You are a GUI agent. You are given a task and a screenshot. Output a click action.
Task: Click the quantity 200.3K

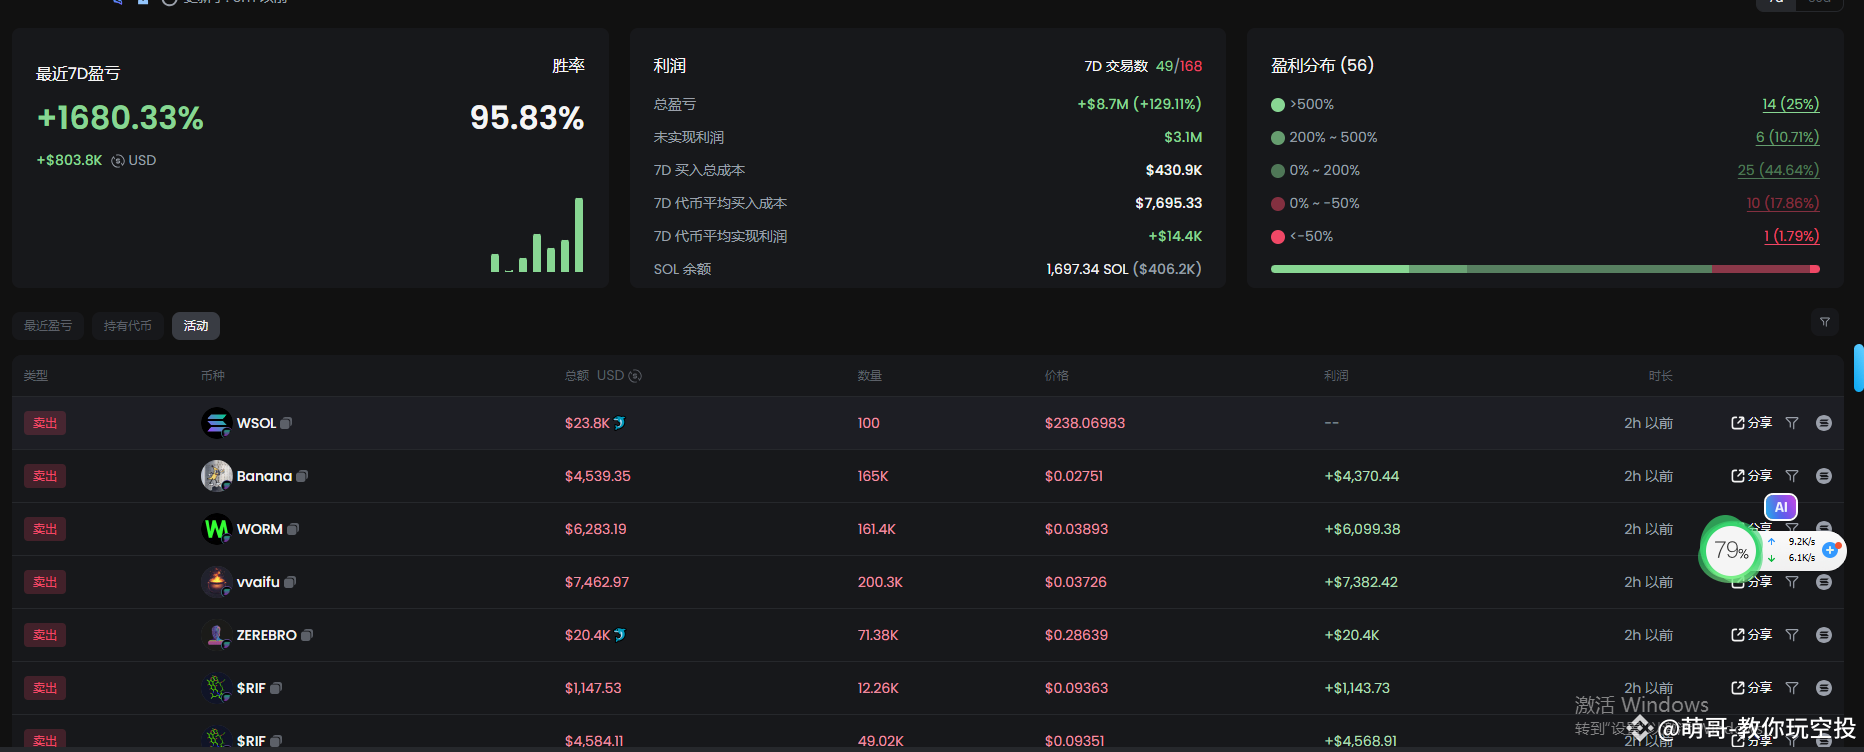pyautogui.click(x=880, y=582)
